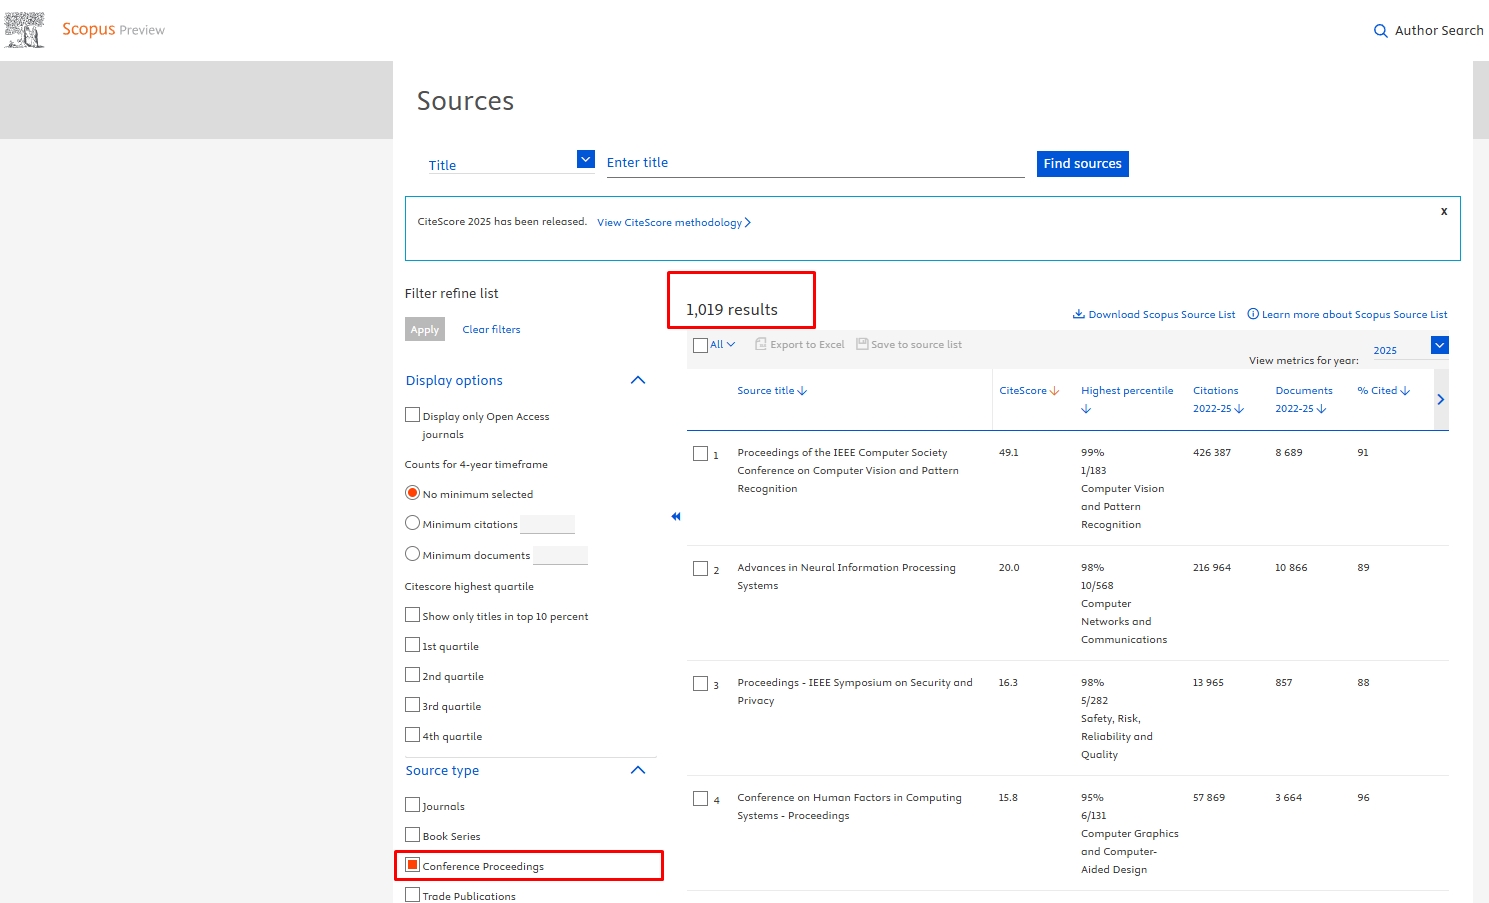Click the Export to Excel icon
Image resolution: width=1489 pixels, height=903 pixels.
point(761,344)
